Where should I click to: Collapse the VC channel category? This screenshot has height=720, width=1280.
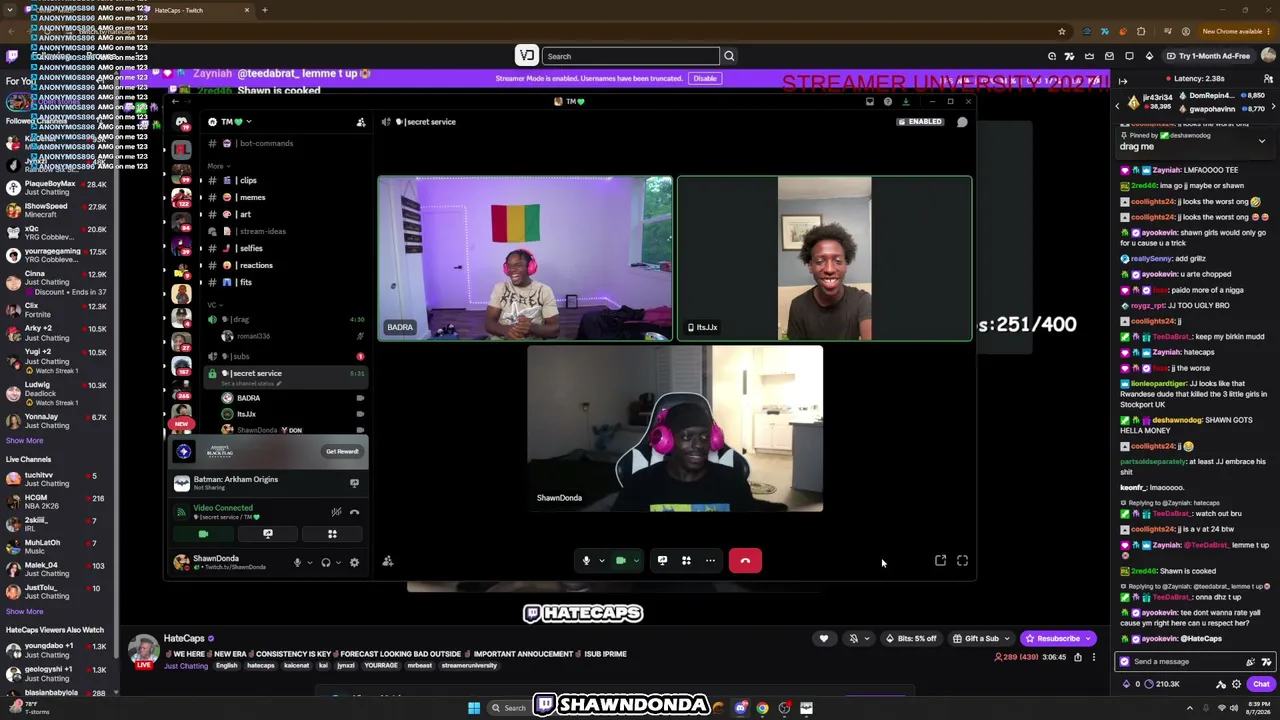[213, 304]
